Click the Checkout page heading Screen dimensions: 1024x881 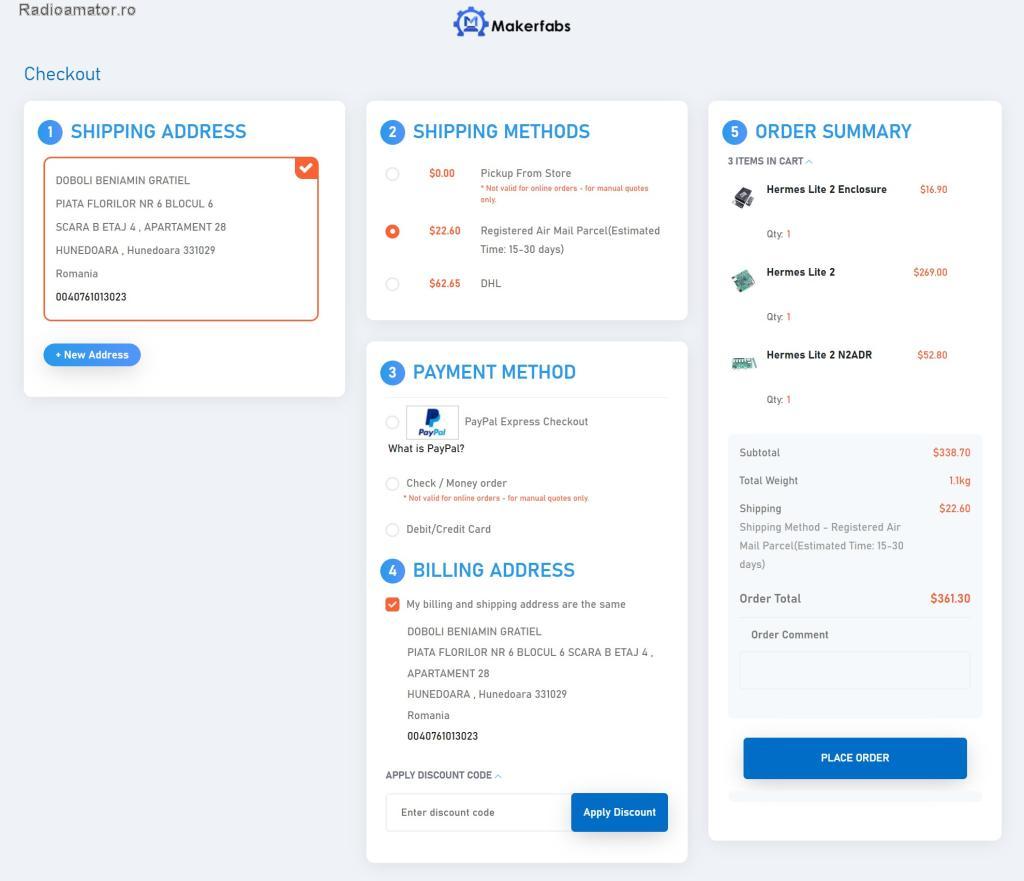coord(63,74)
